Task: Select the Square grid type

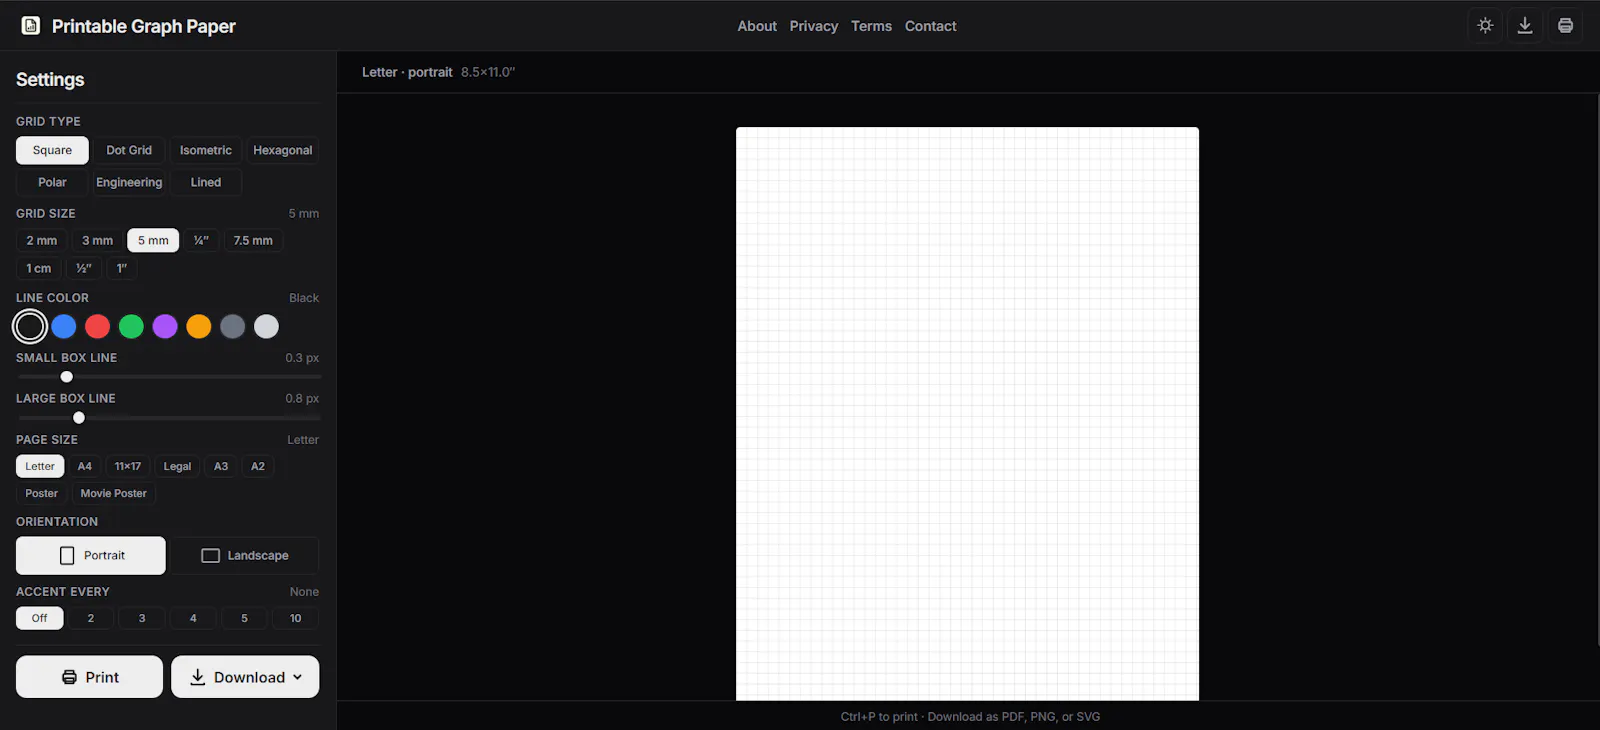Action: pos(52,150)
